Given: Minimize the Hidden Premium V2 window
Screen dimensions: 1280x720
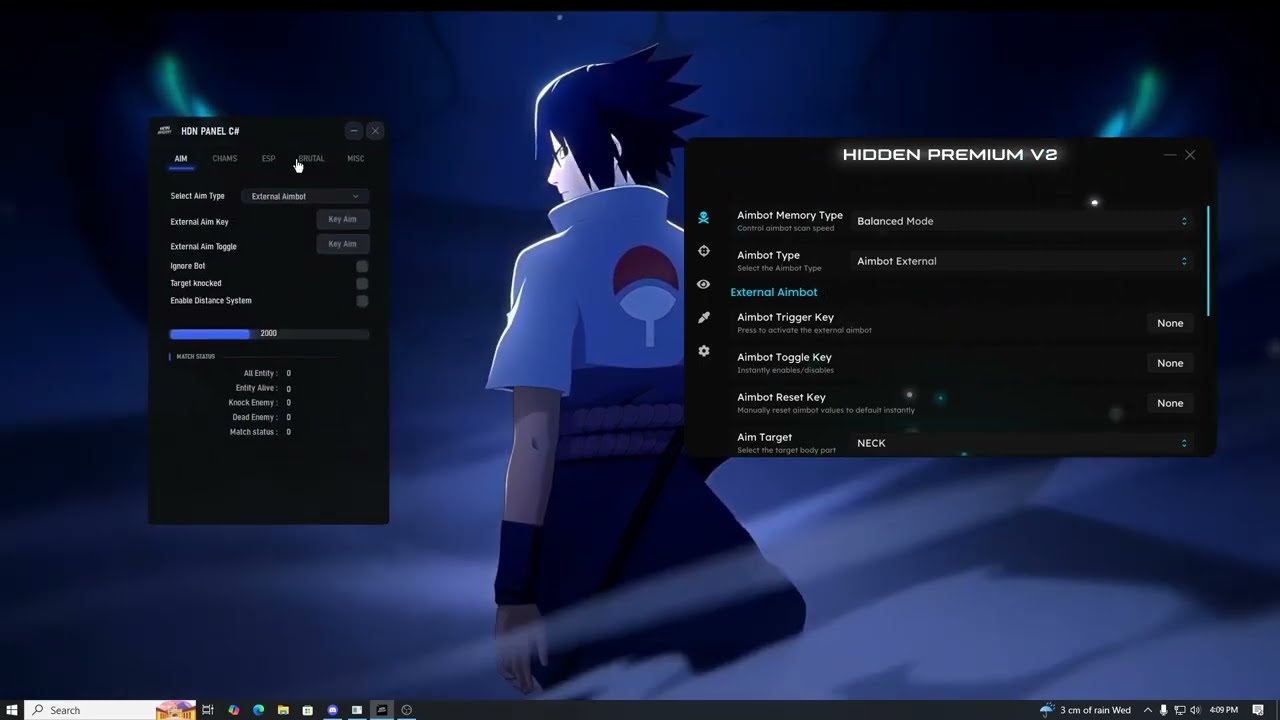Looking at the screenshot, I should (1170, 155).
